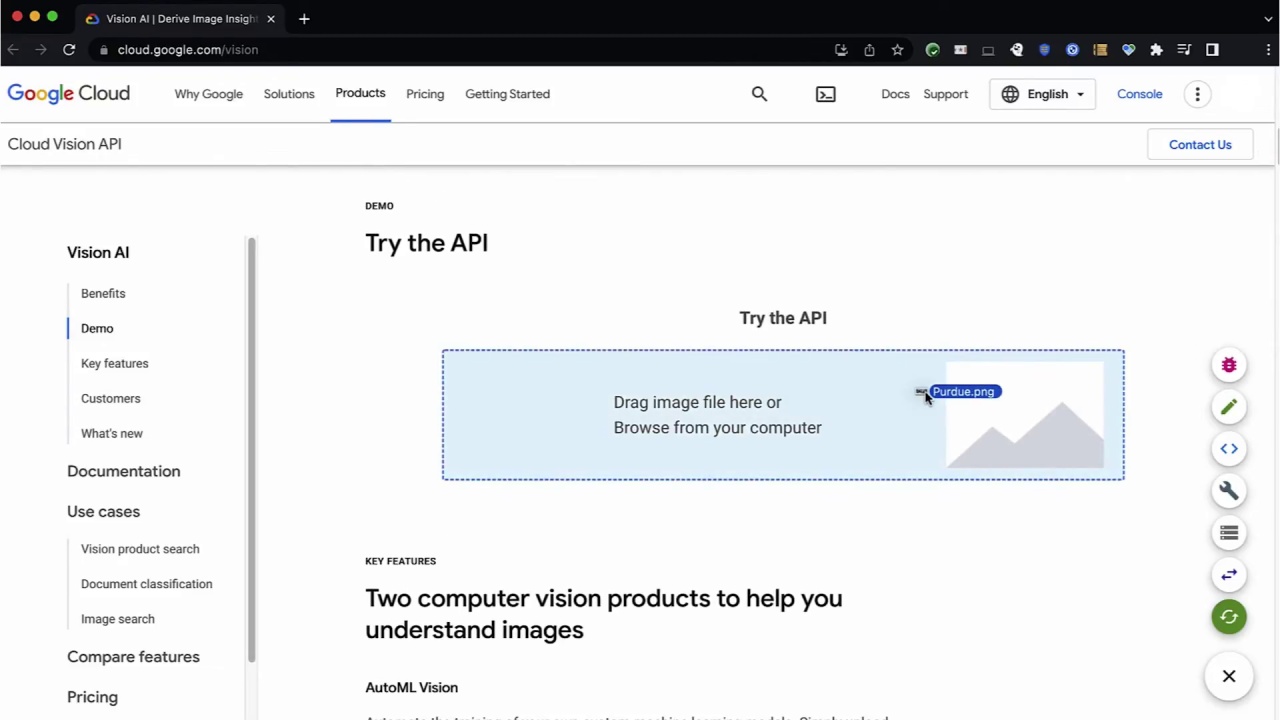This screenshot has height=720, width=1280.
Task: Click the server list icon
Action: click(1229, 533)
